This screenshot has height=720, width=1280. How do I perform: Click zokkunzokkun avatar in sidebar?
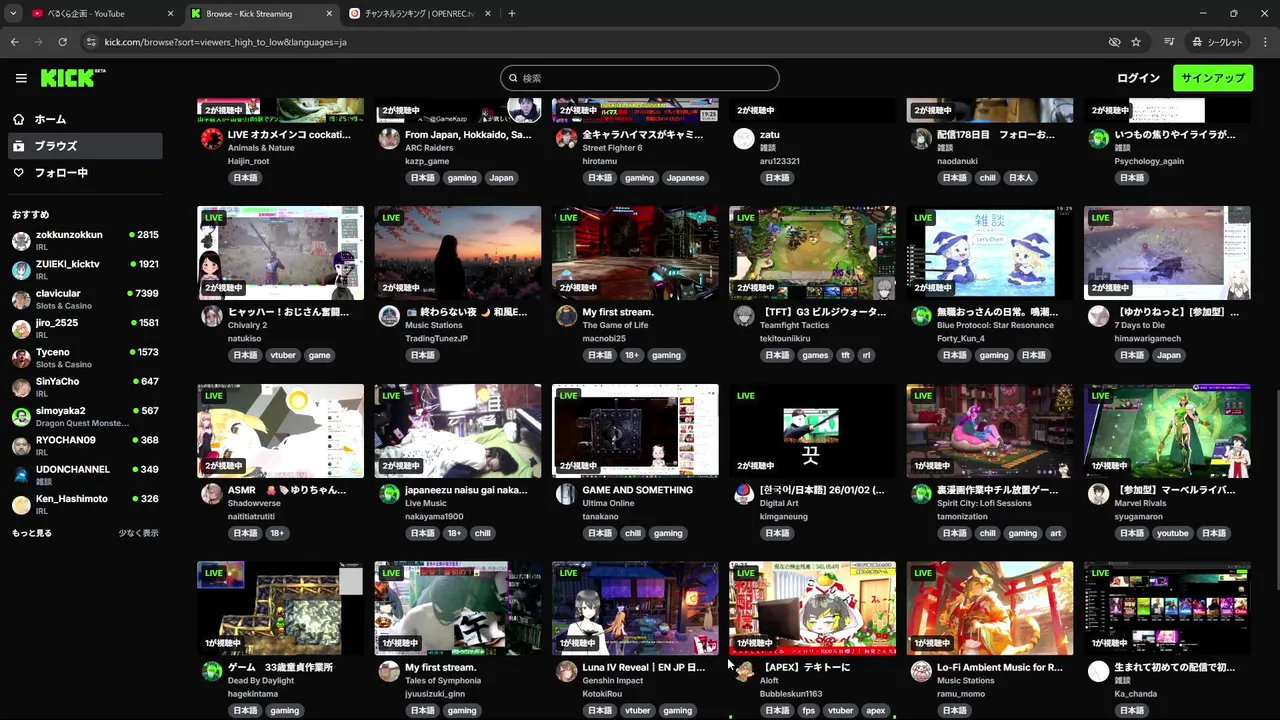click(x=21, y=241)
